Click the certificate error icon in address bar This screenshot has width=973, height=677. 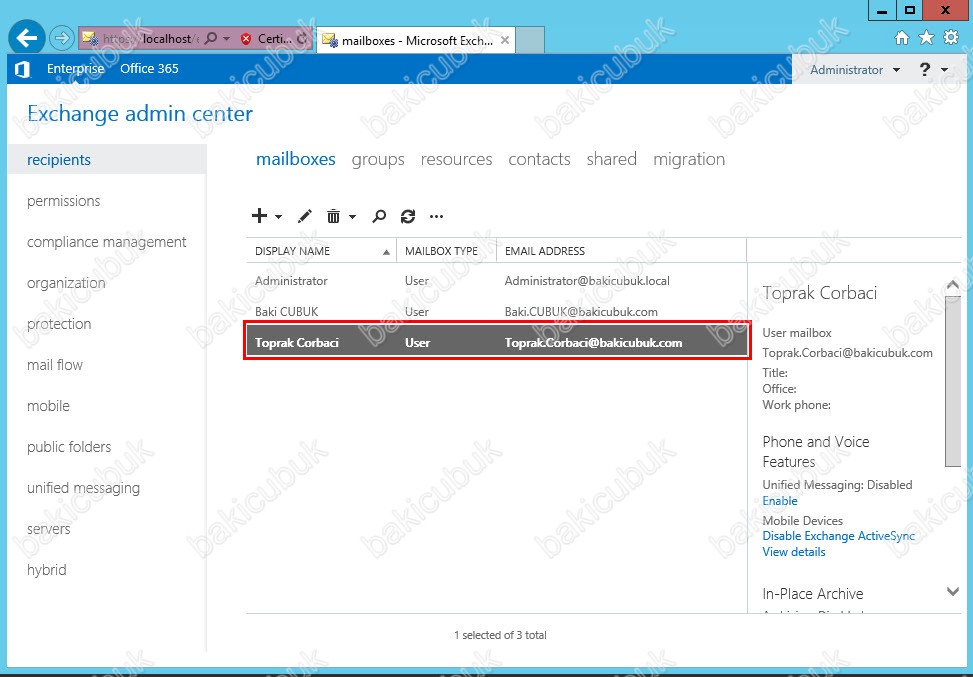point(246,38)
